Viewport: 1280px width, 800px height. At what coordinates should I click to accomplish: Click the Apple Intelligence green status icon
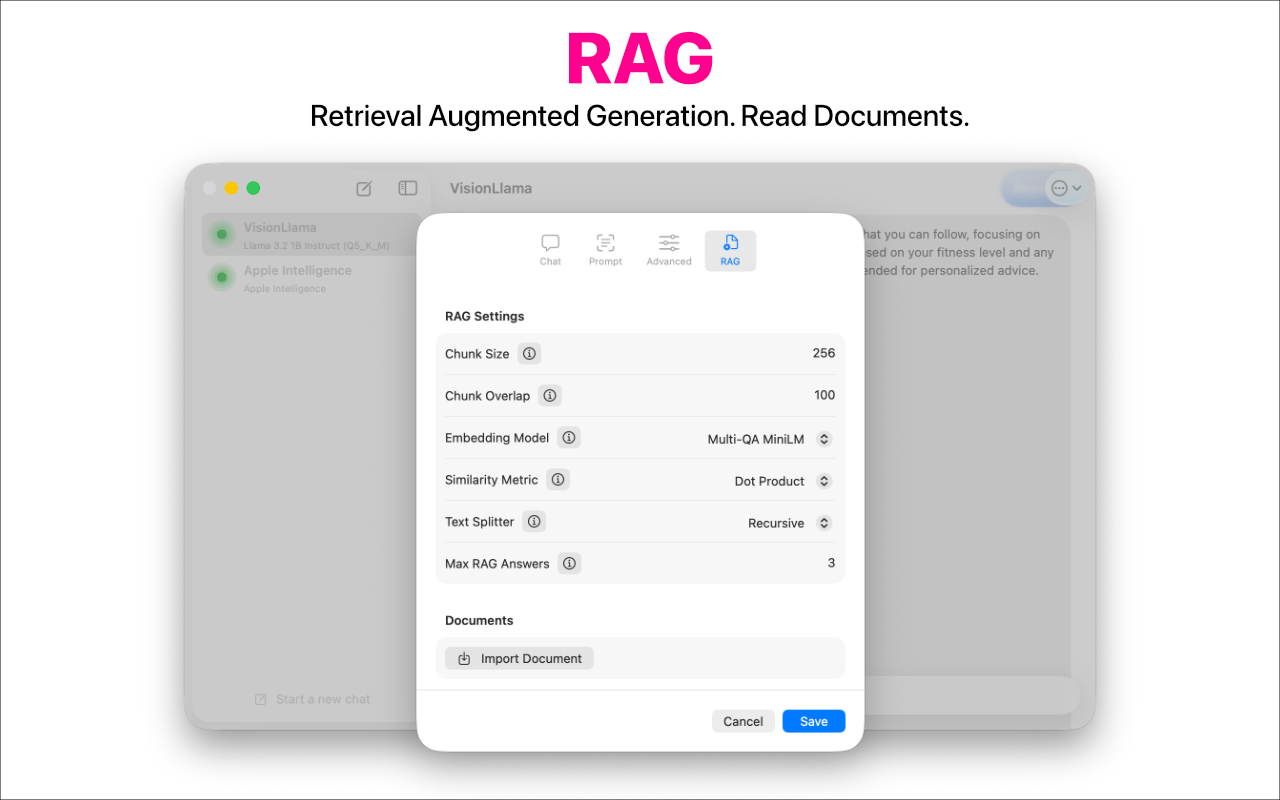tap(221, 277)
